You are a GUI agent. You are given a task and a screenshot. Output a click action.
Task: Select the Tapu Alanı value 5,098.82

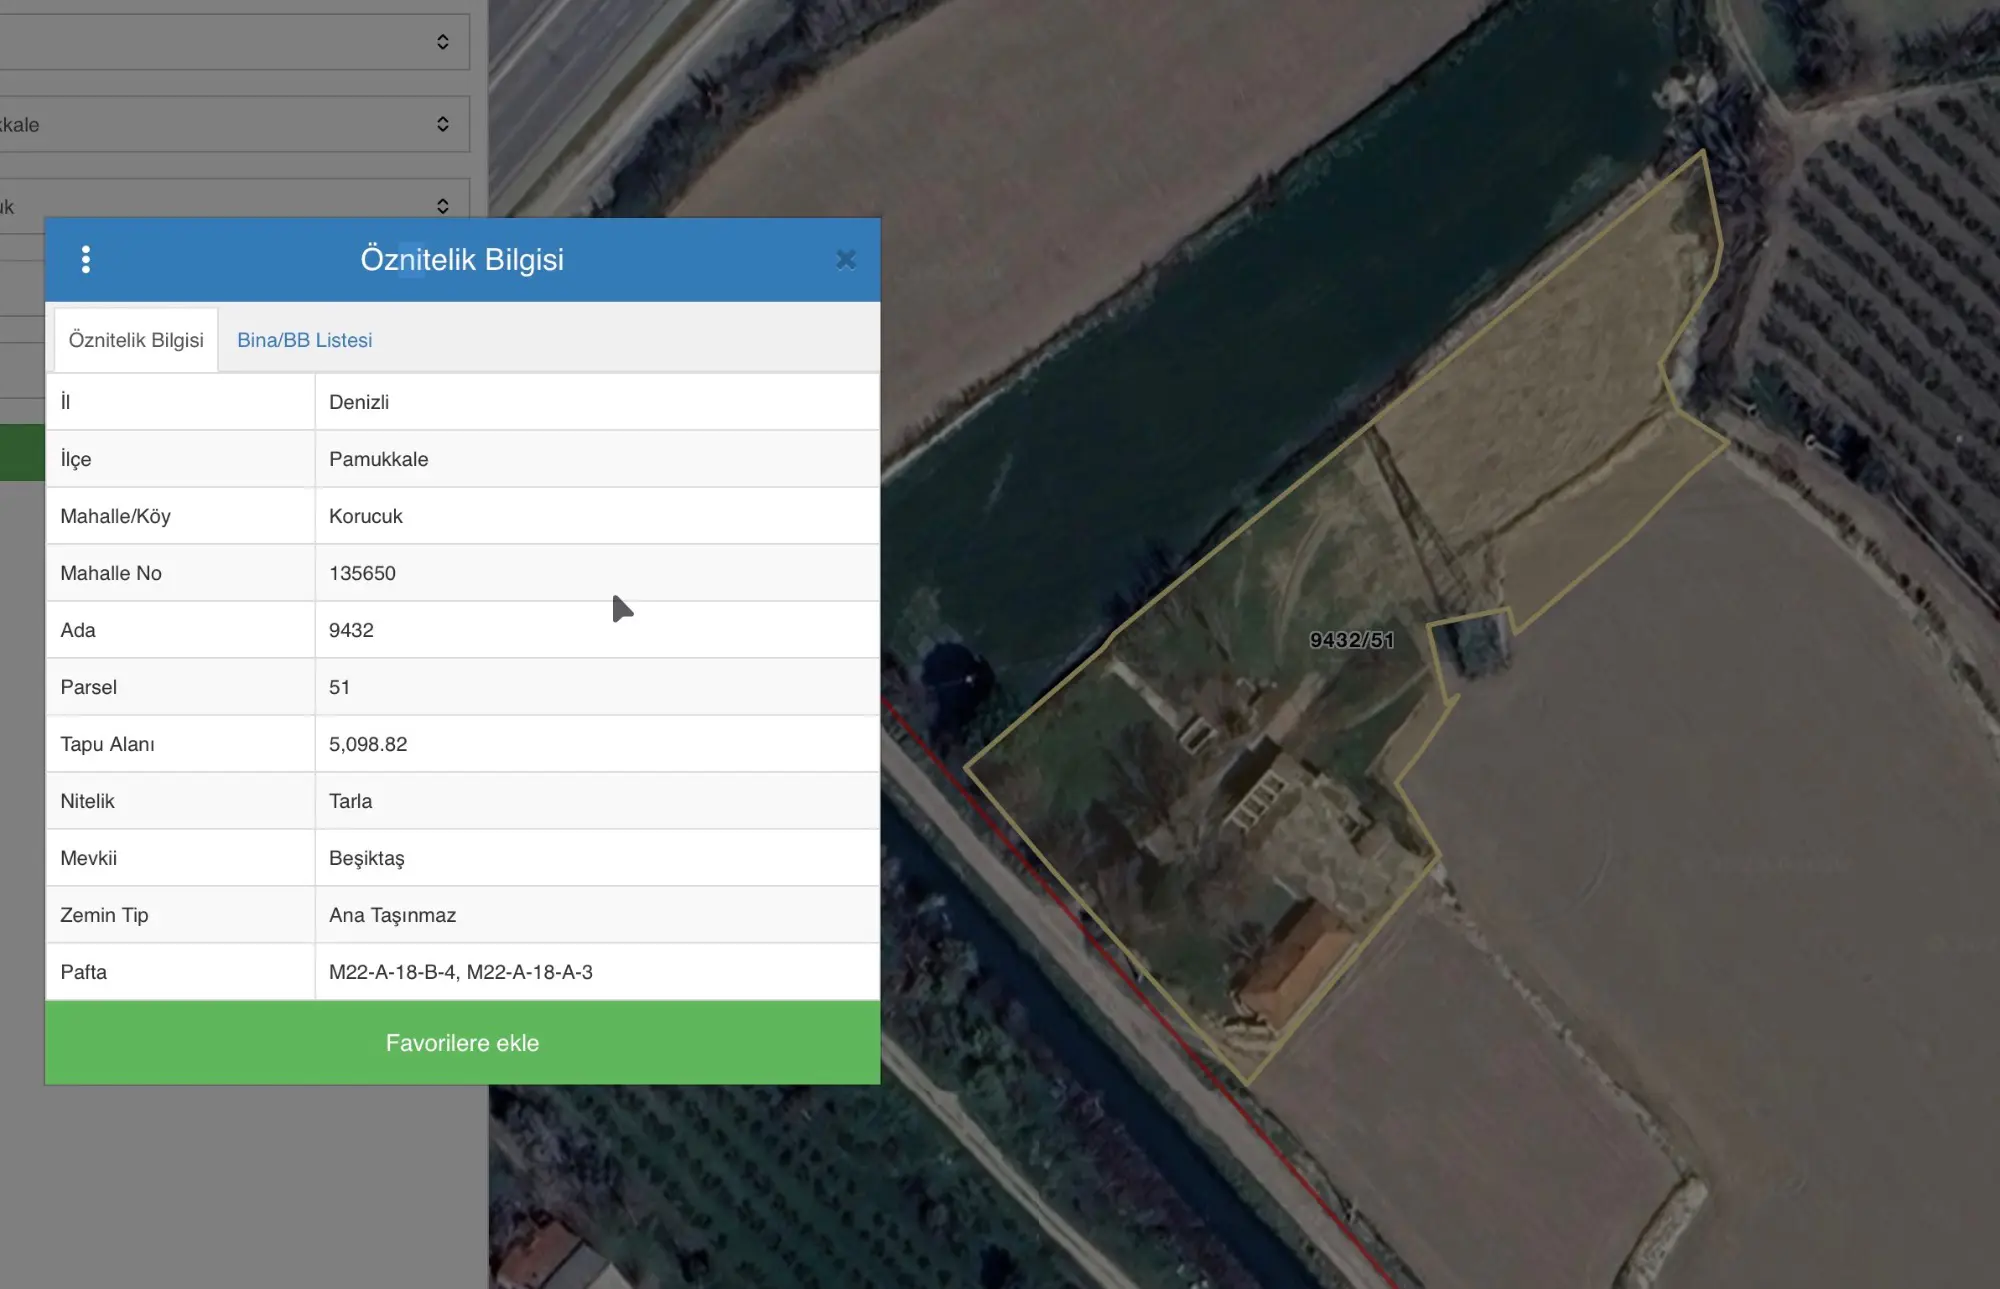[368, 744]
